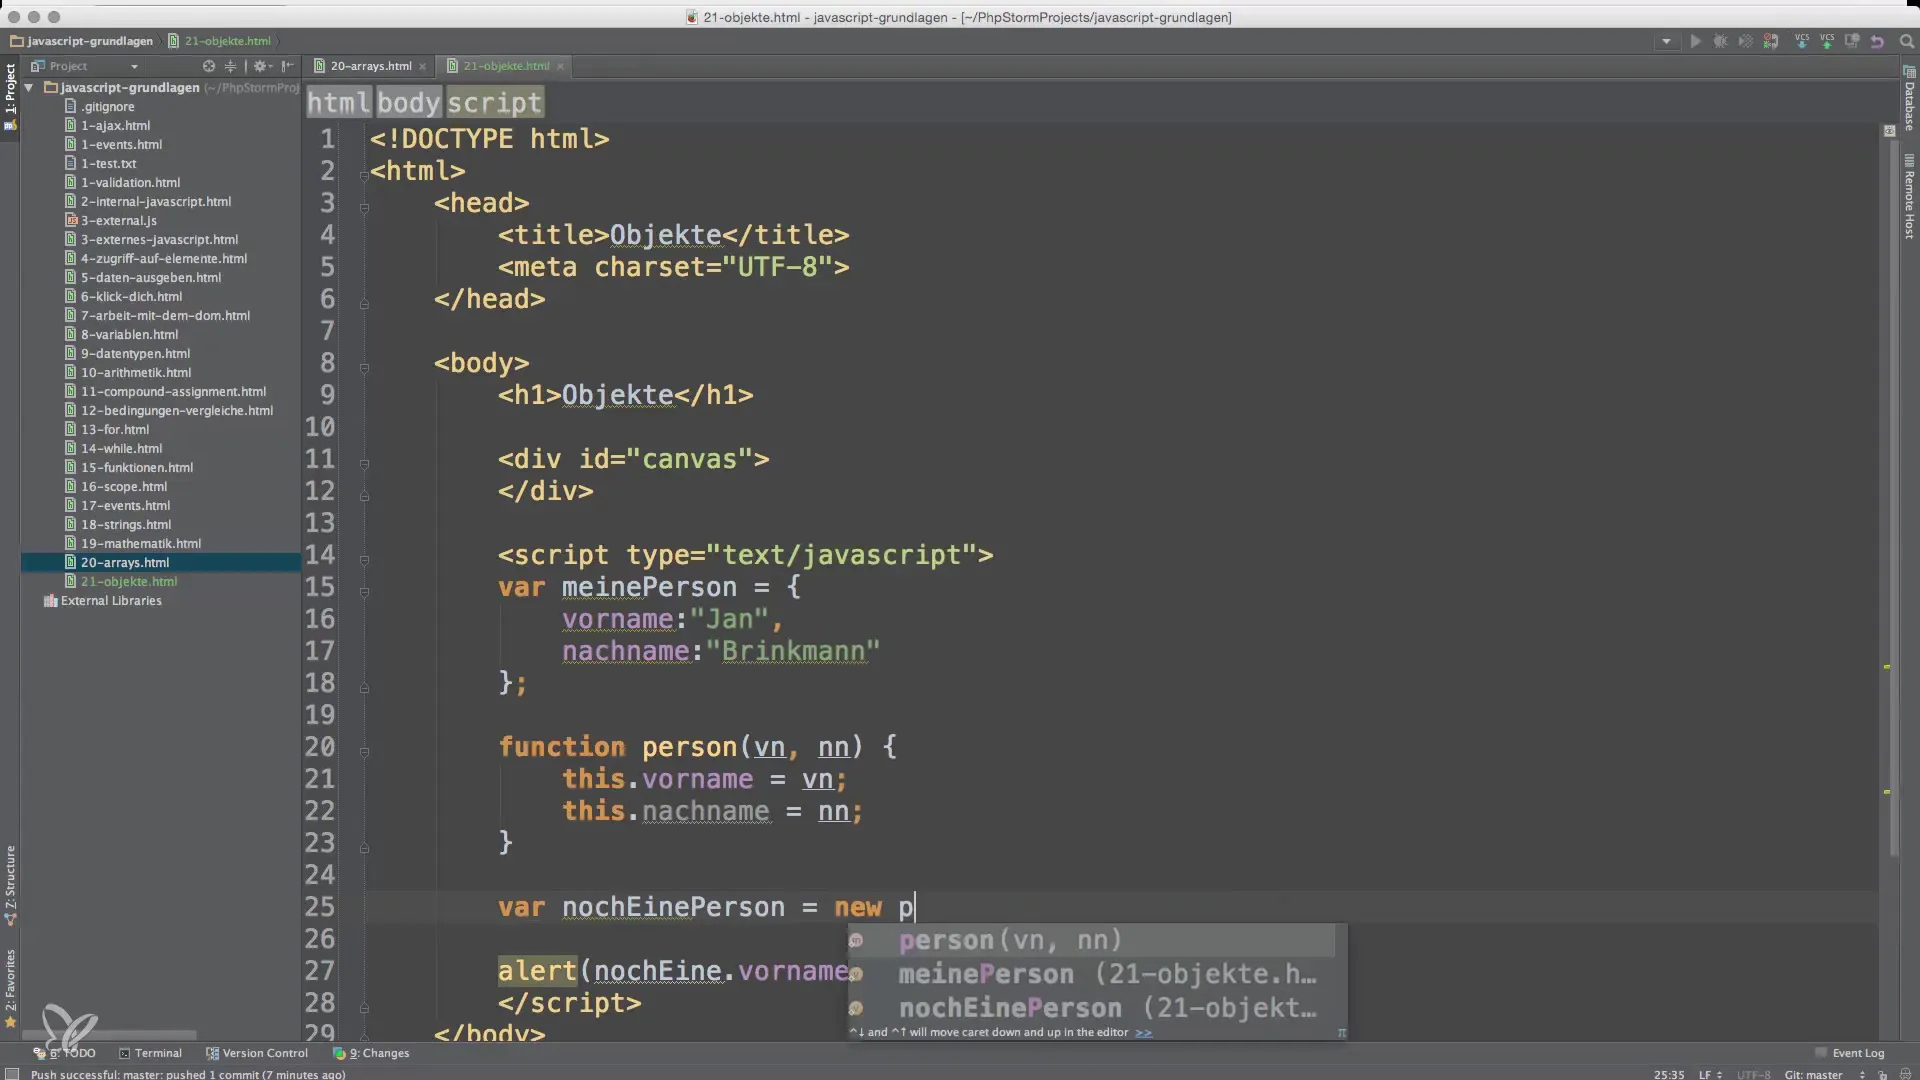Open the run configuration dropdown
The height and width of the screenshot is (1080, 1920).
[1666, 41]
